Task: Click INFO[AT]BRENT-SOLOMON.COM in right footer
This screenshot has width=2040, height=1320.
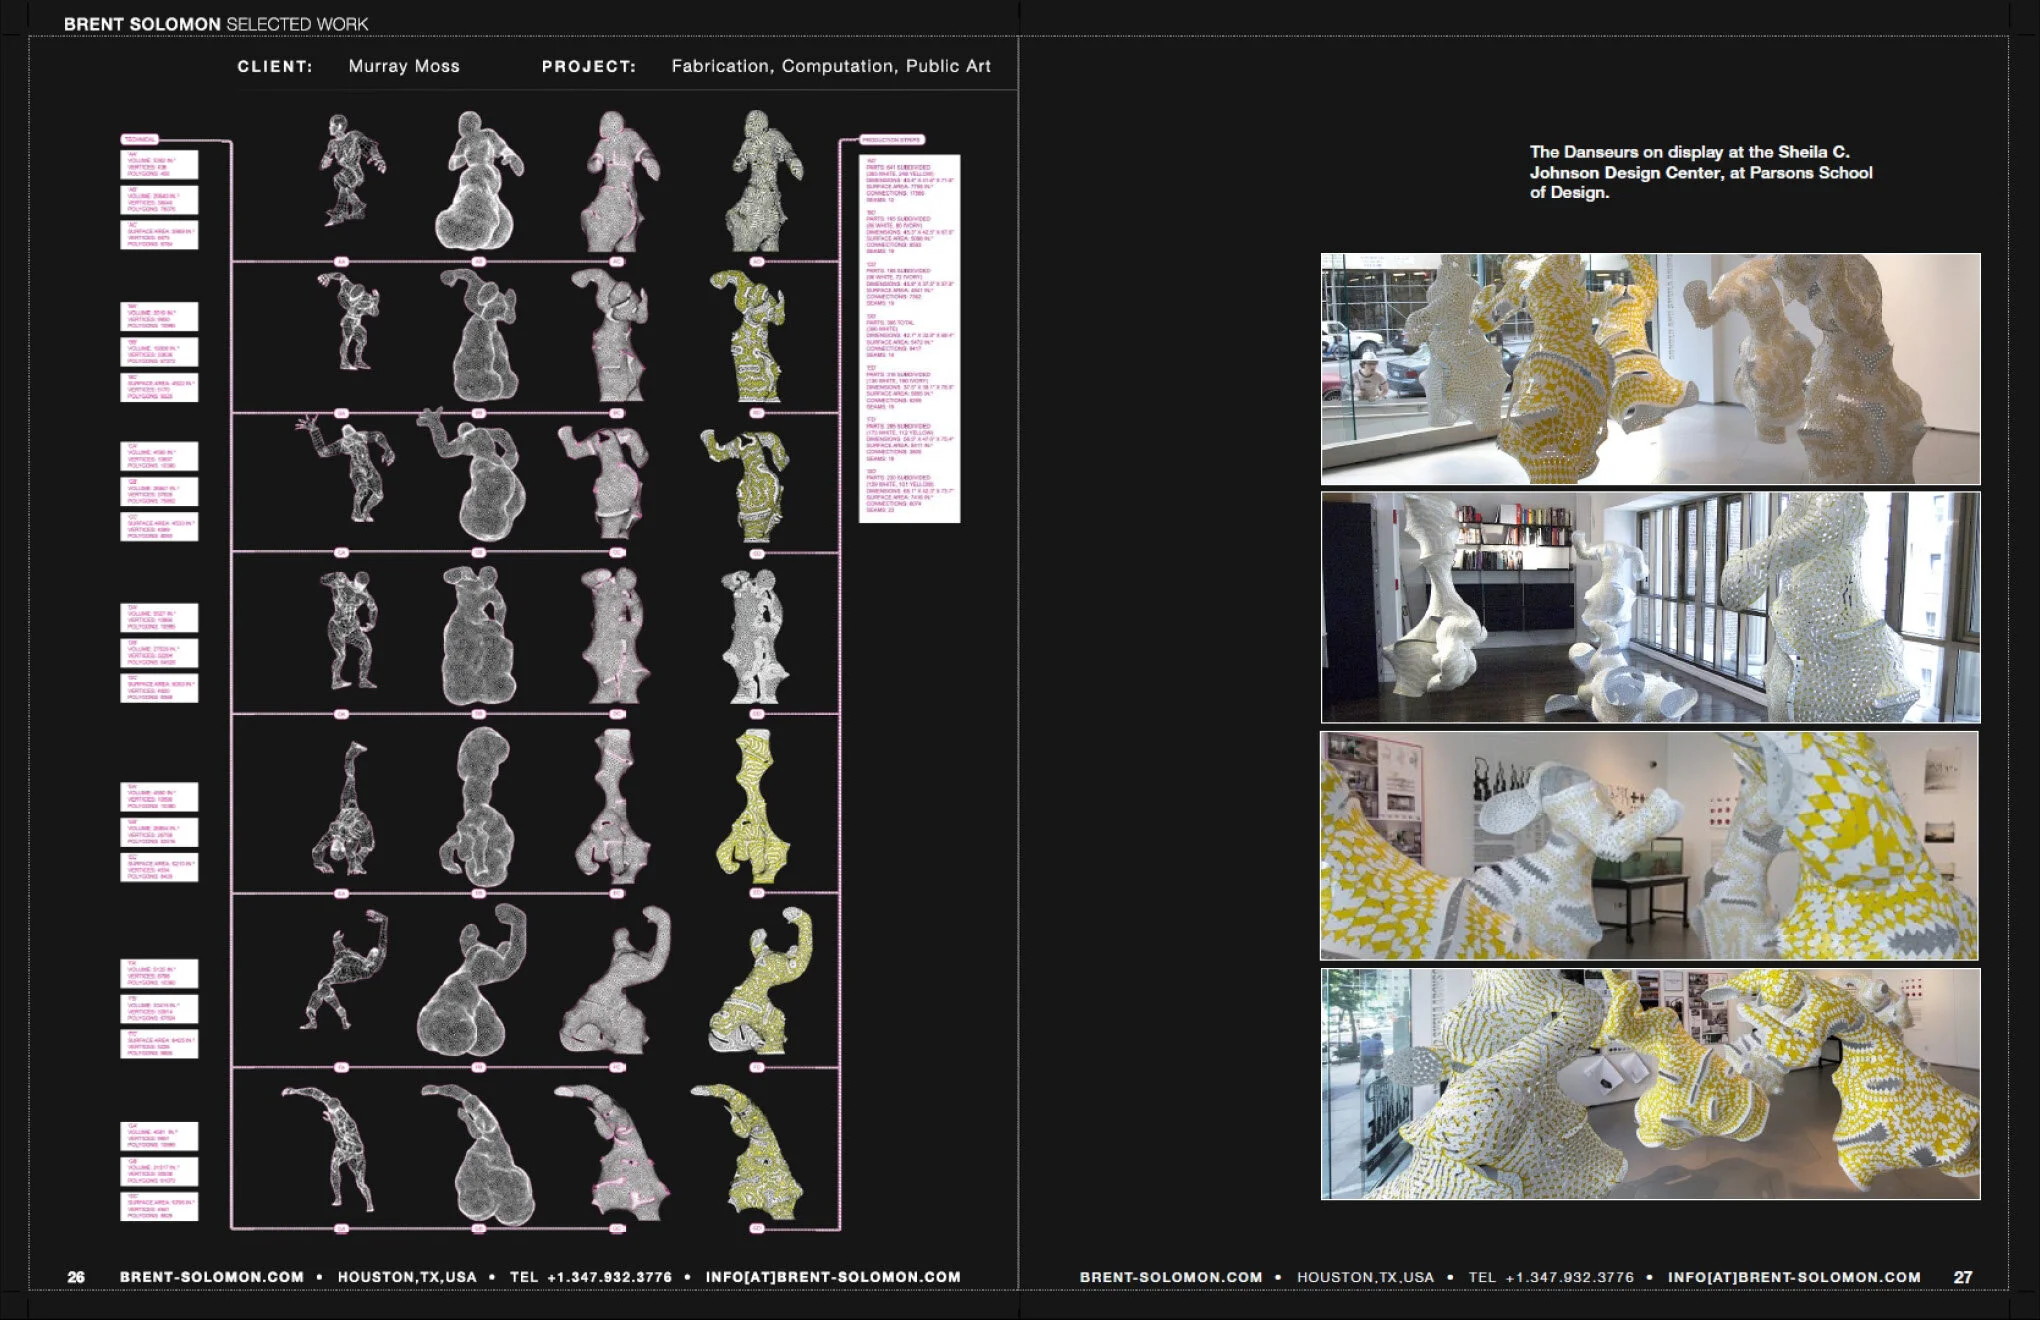Action: (1794, 1277)
